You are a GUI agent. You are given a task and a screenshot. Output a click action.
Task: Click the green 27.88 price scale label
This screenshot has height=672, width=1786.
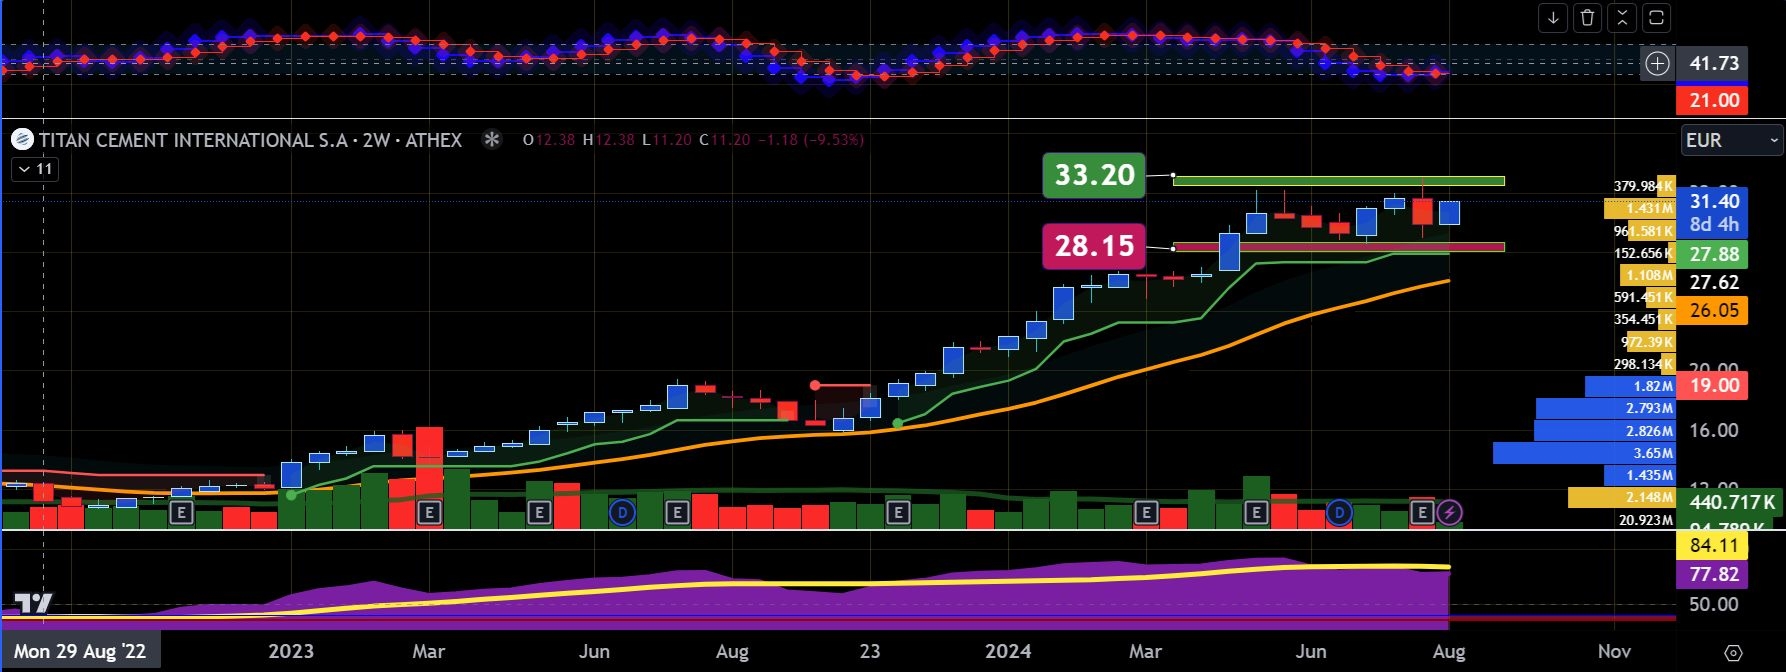(x=1714, y=254)
